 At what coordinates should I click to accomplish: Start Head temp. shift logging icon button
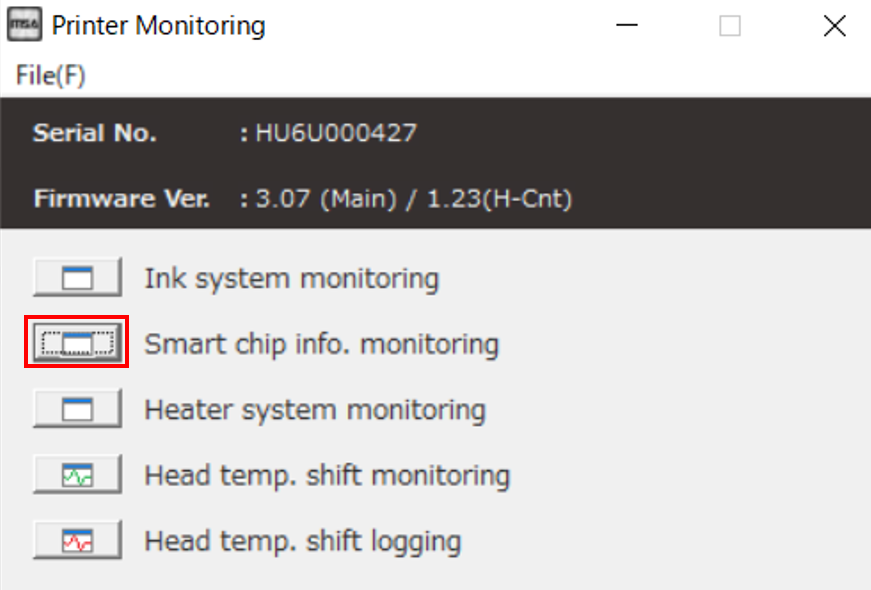(x=77, y=541)
